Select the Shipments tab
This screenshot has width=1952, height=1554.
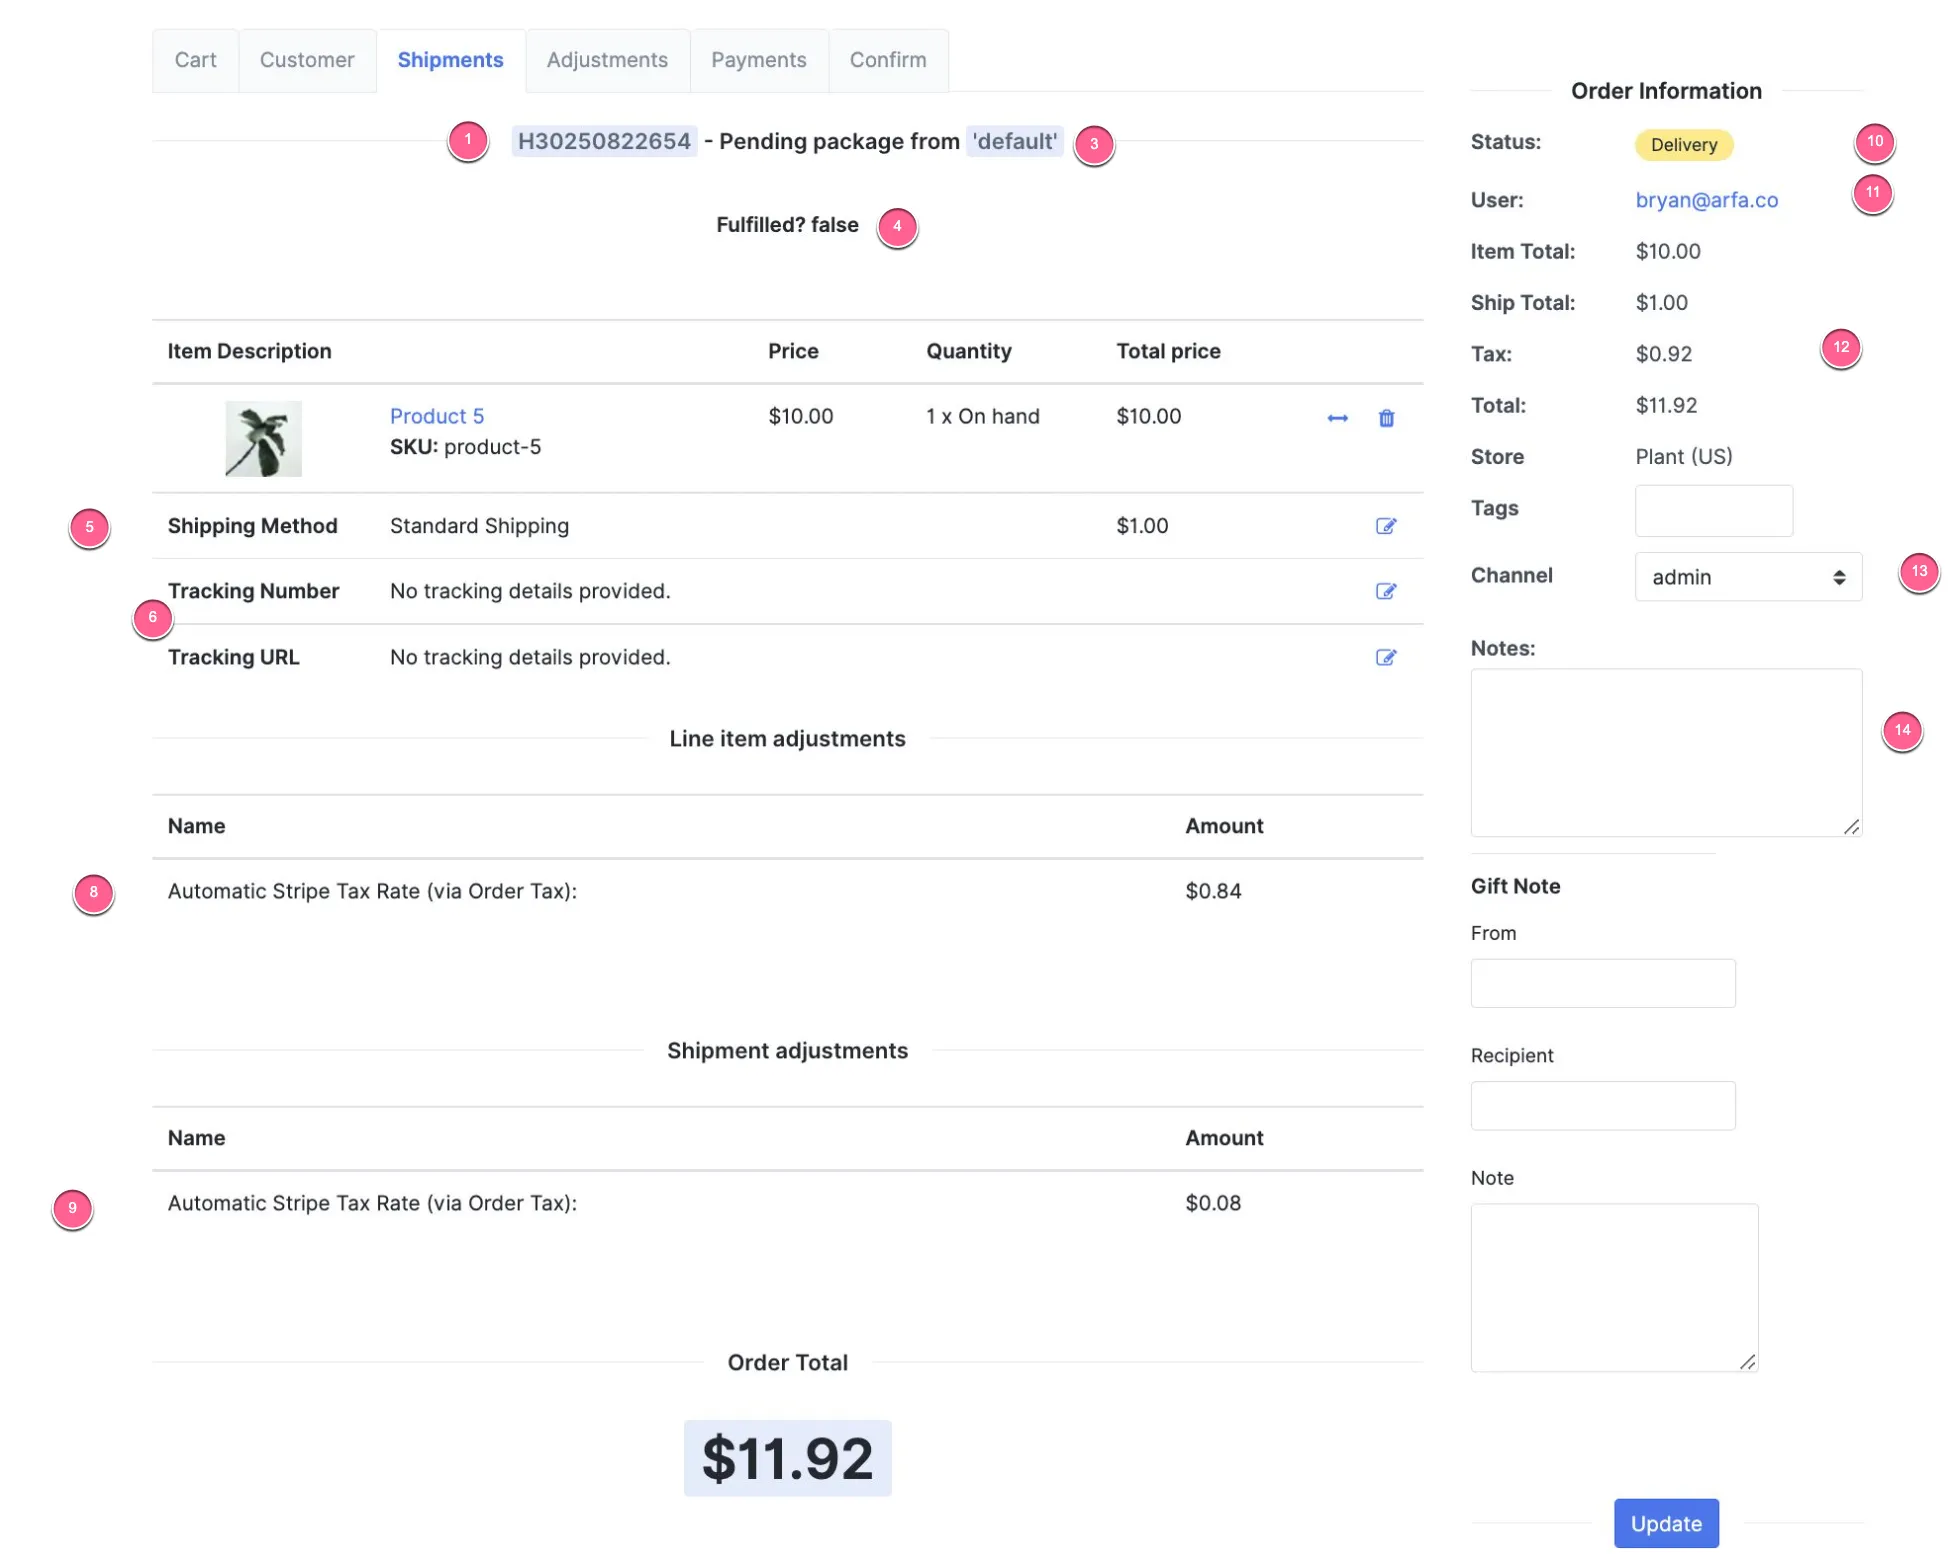coord(450,60)
